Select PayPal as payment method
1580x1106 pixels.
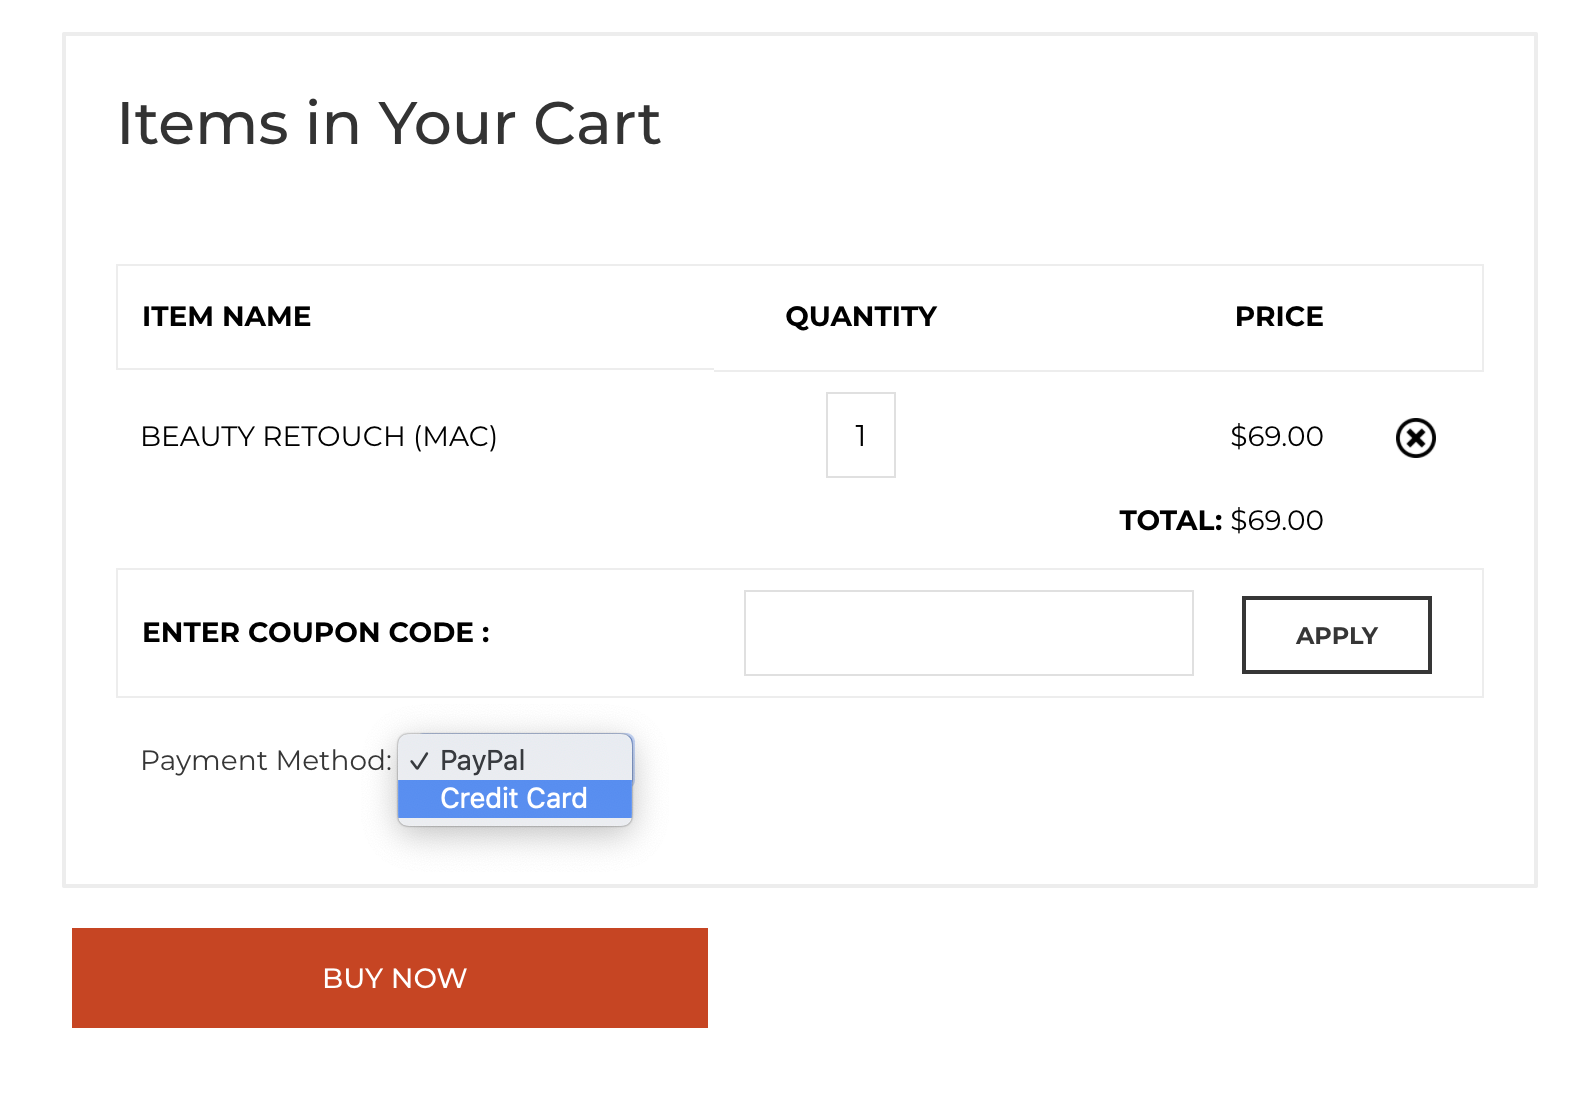[482, 761]
